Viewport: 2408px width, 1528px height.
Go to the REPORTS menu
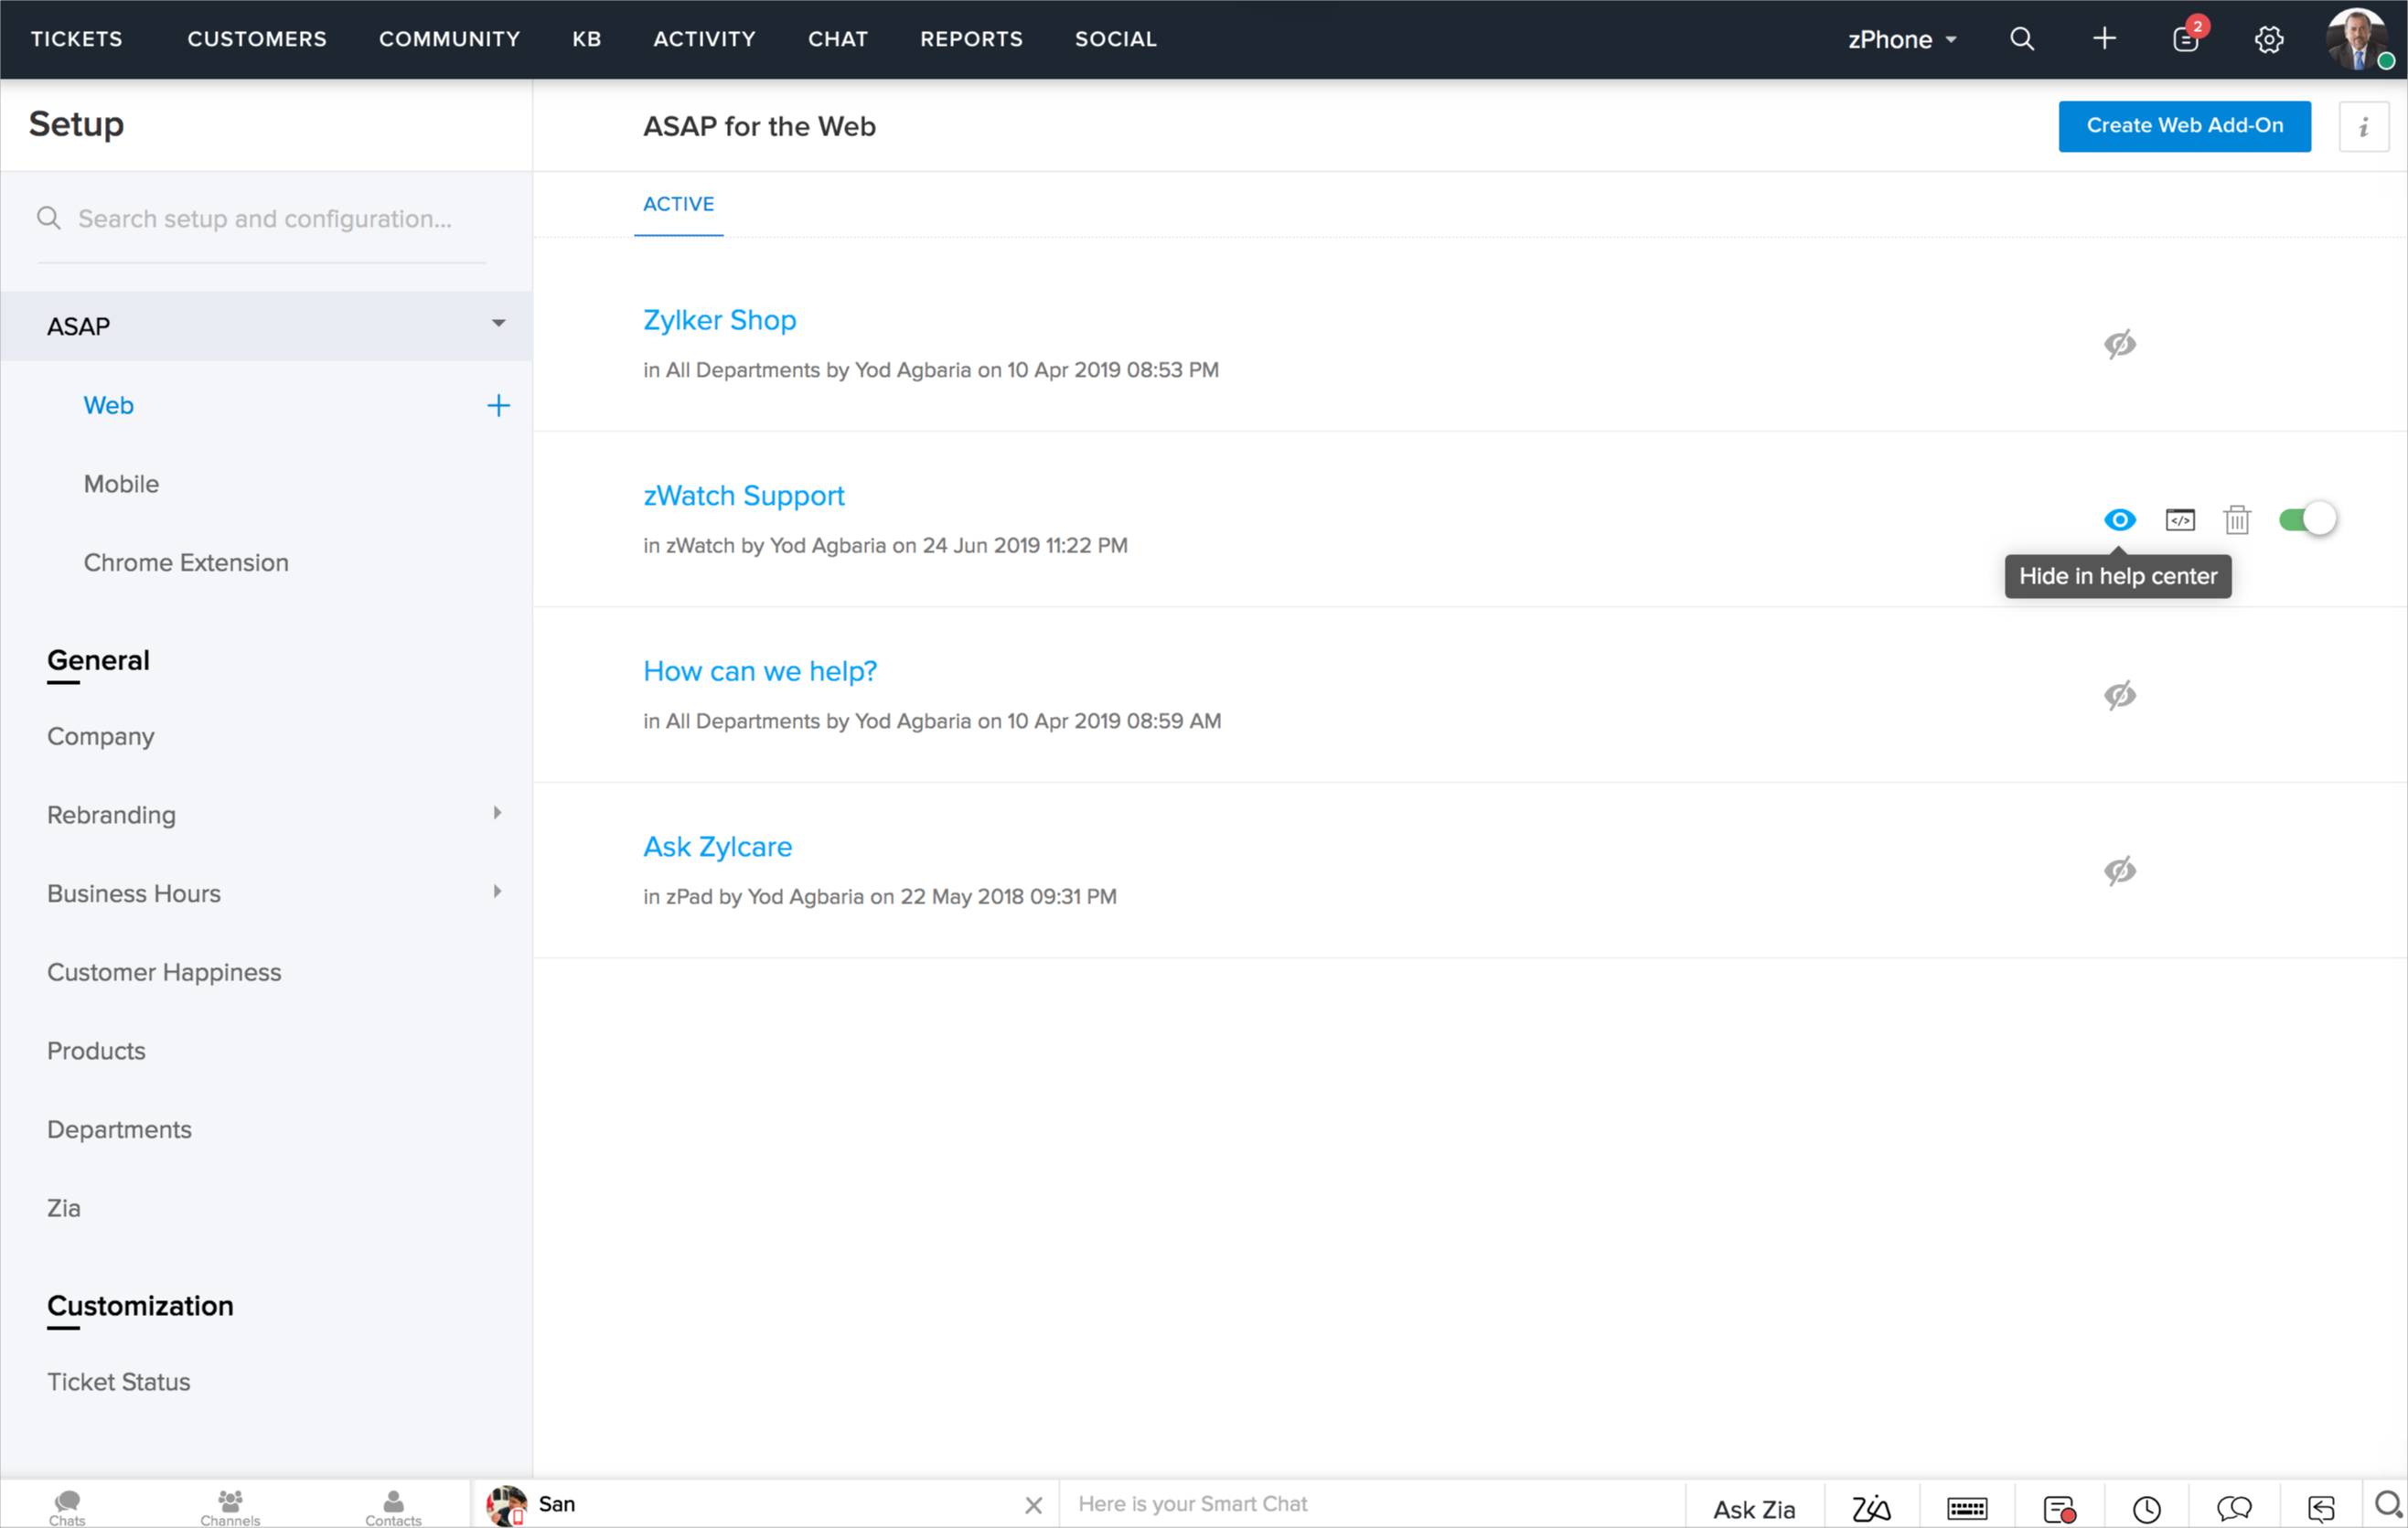click(971, 39)
